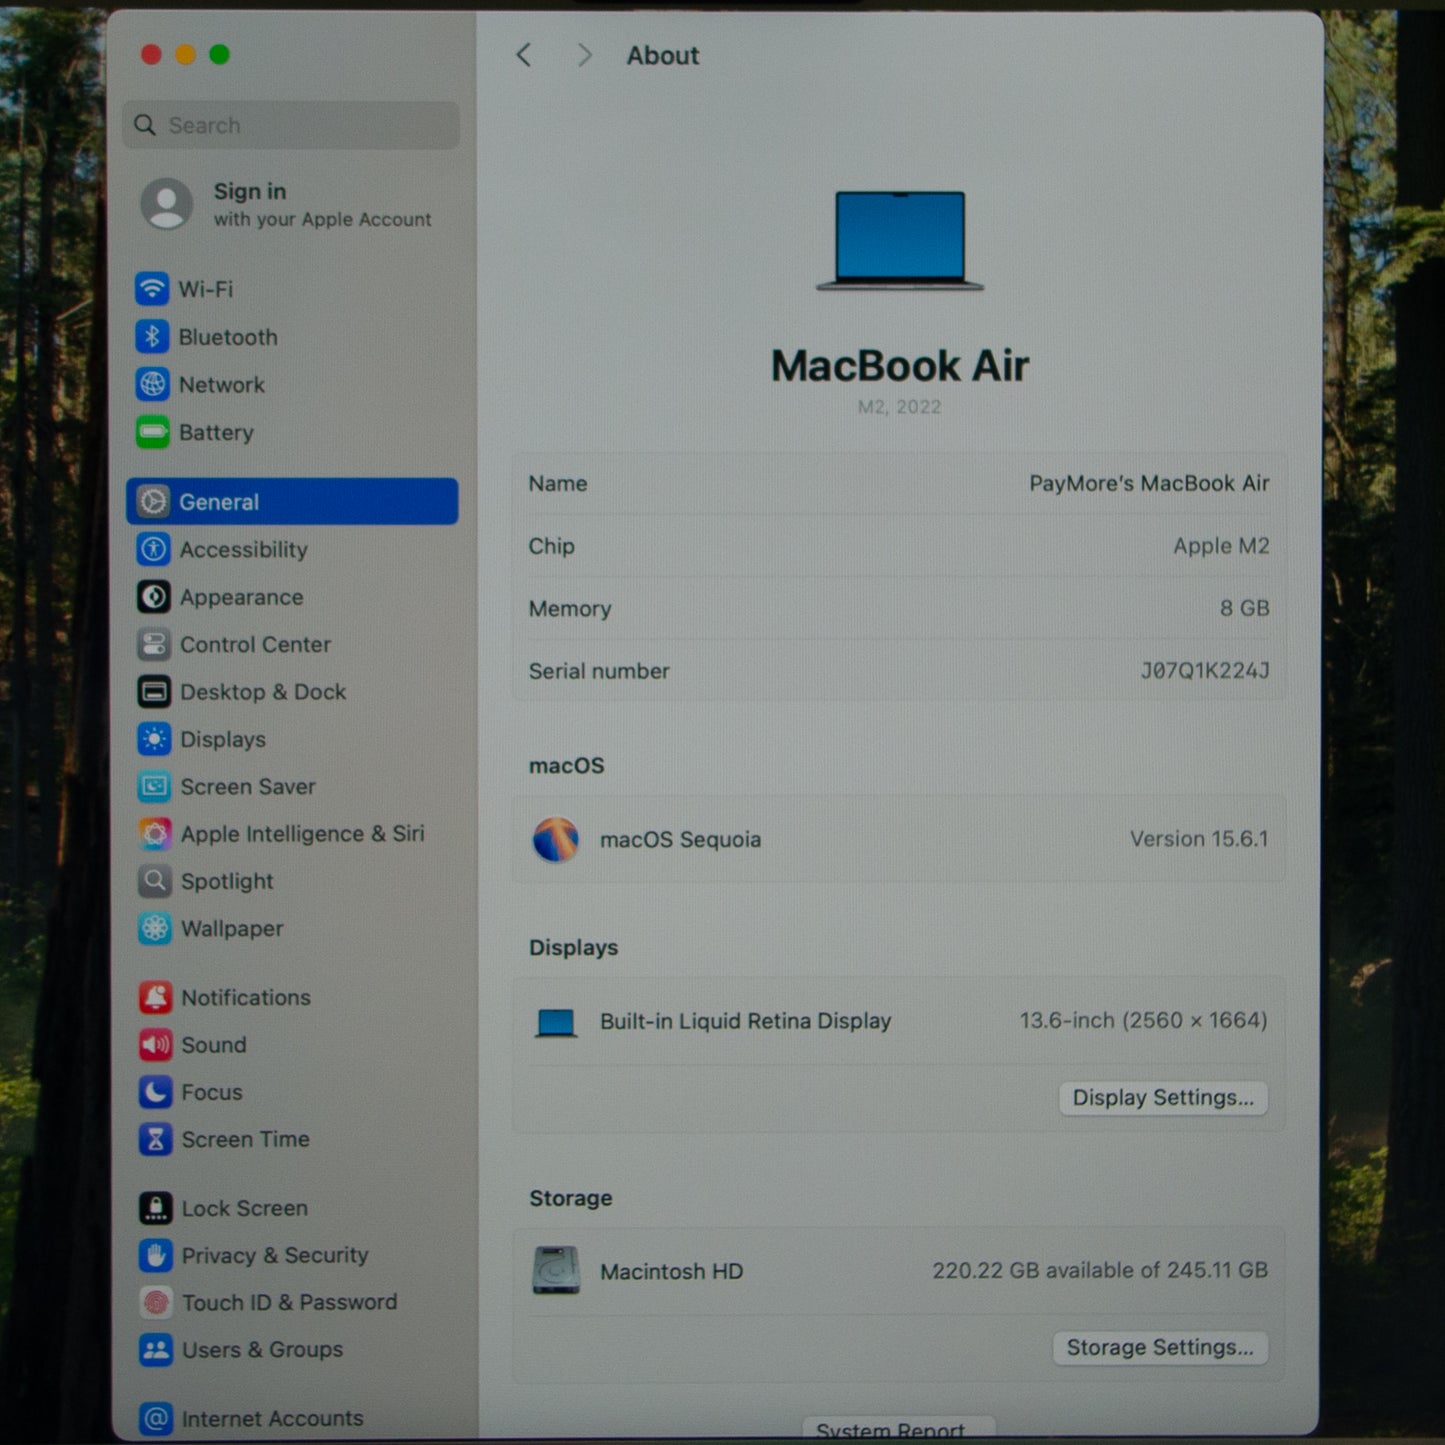The image size is (1445, 1445).
Task: Click the Accessibility icon
Action: (x=154, y=549)
